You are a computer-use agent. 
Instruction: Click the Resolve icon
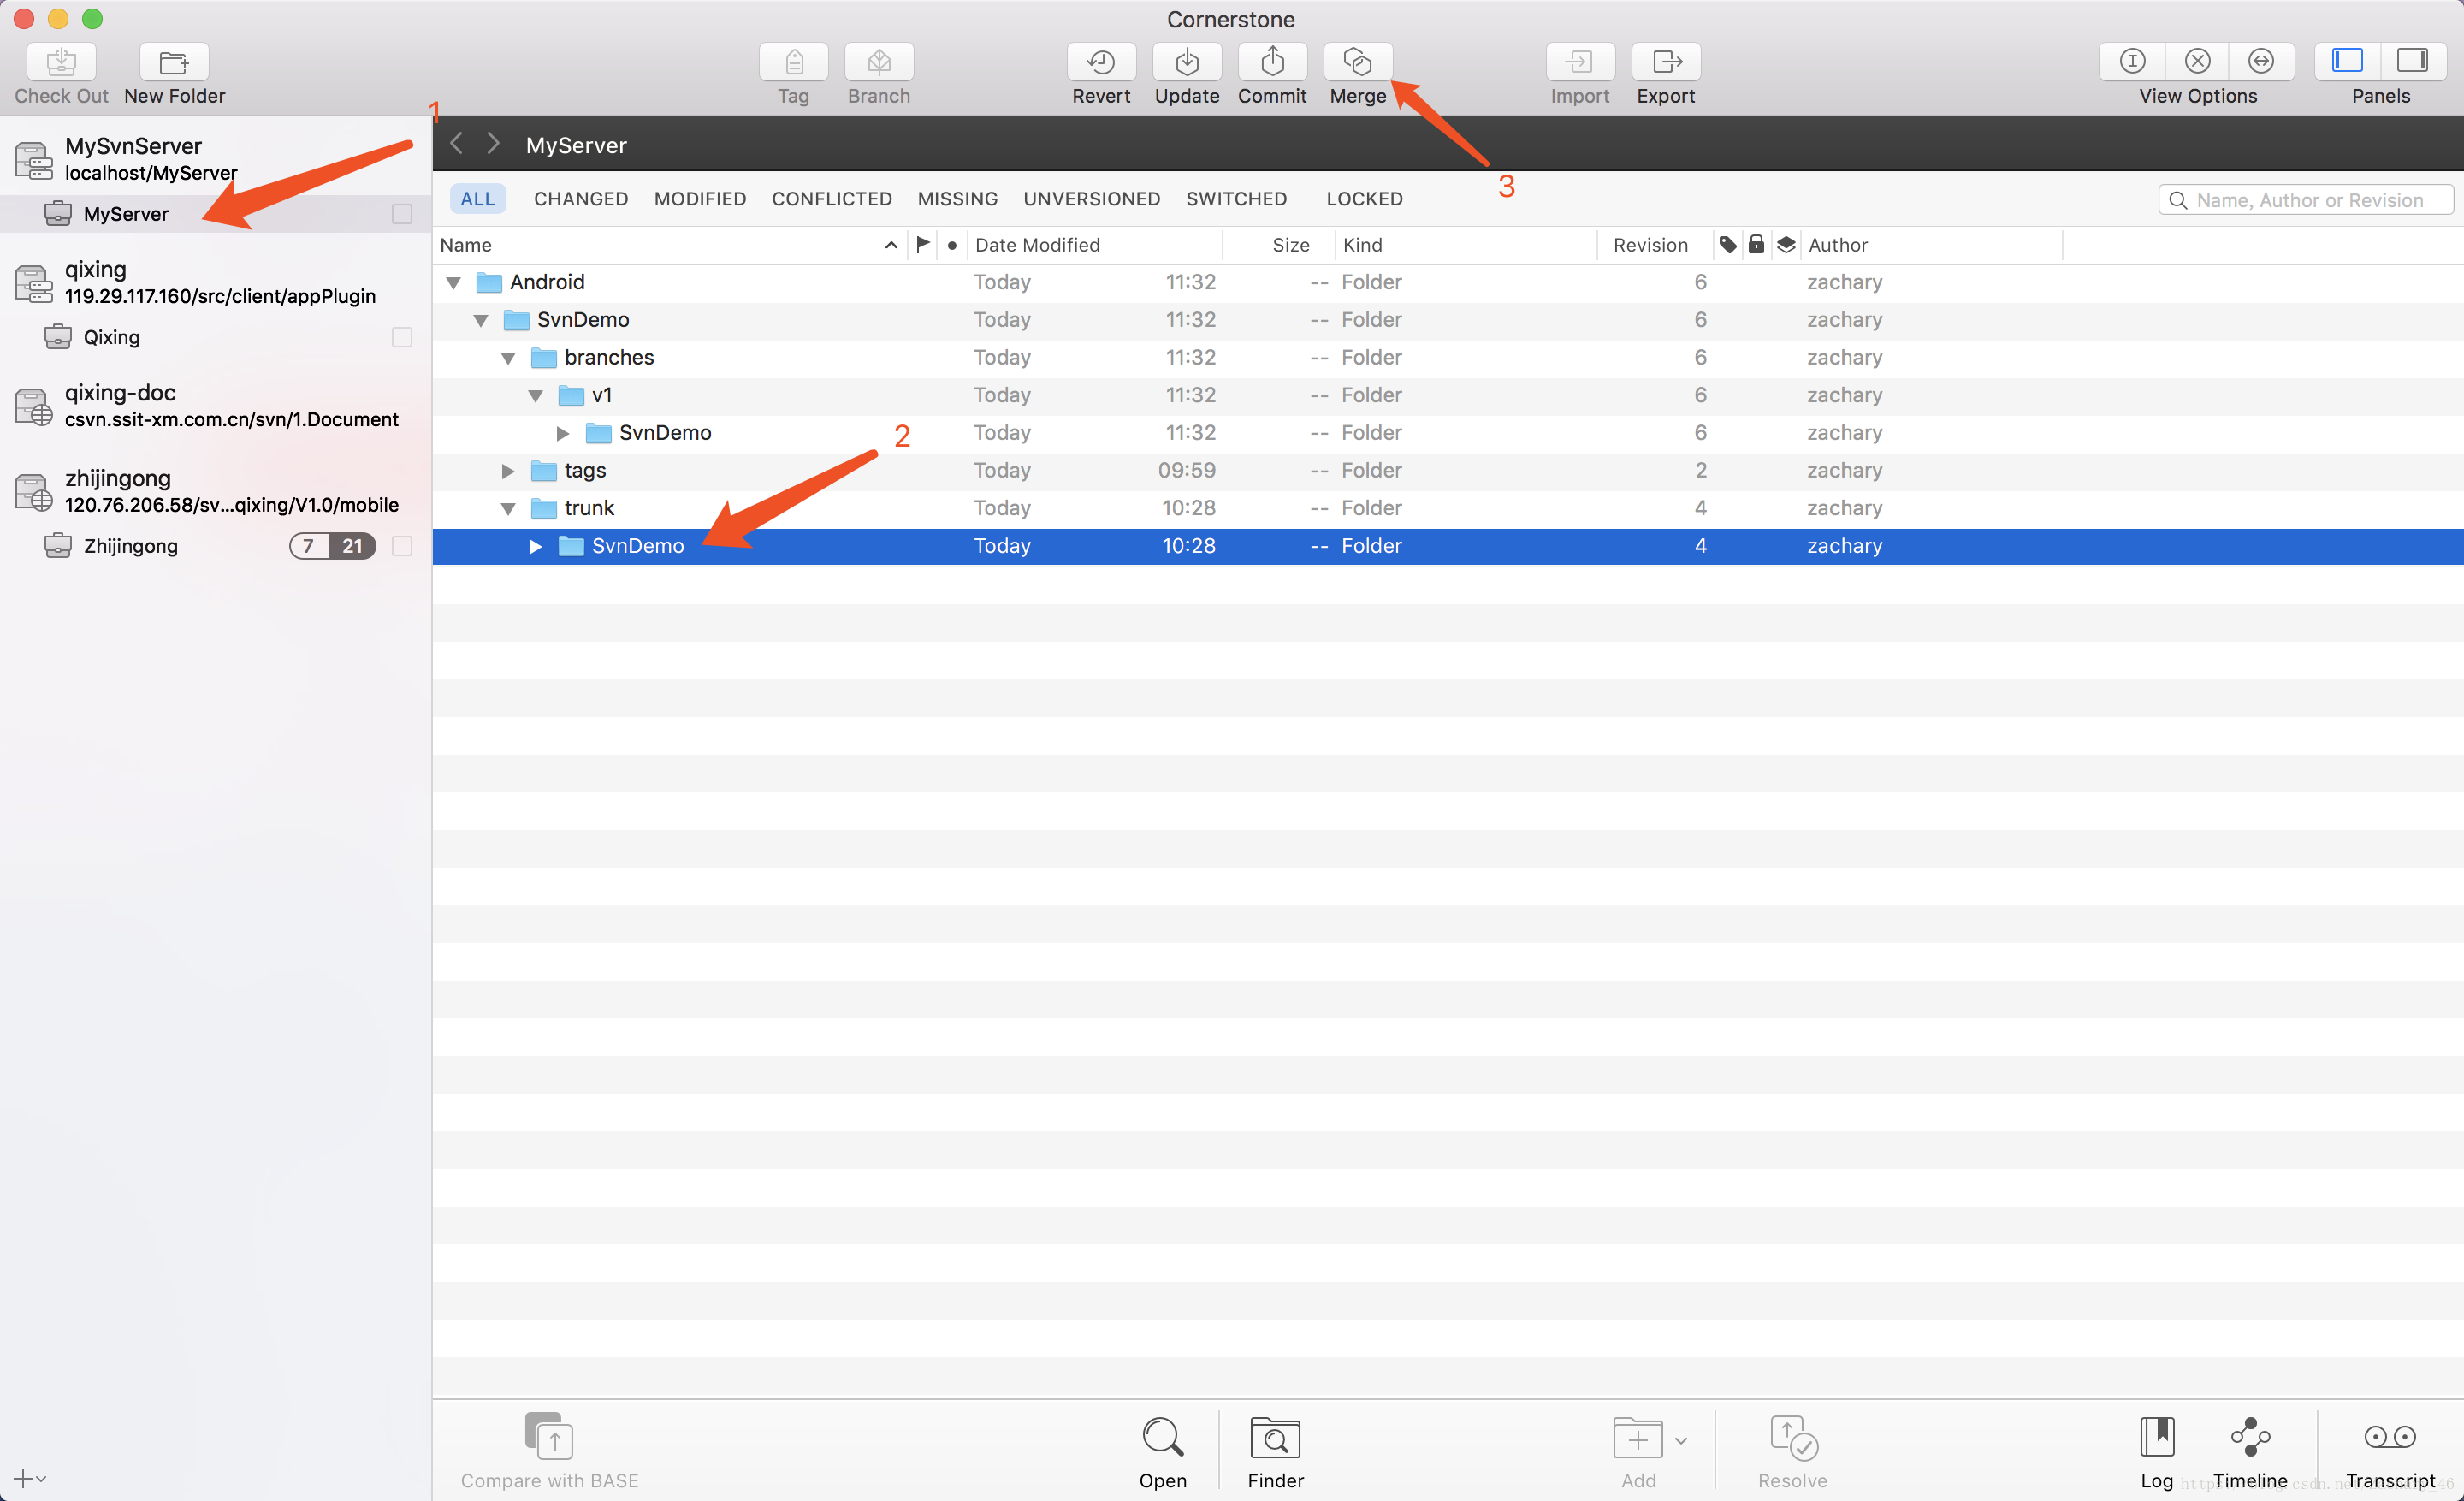pyautogui.click(x=1793, y=1438)
